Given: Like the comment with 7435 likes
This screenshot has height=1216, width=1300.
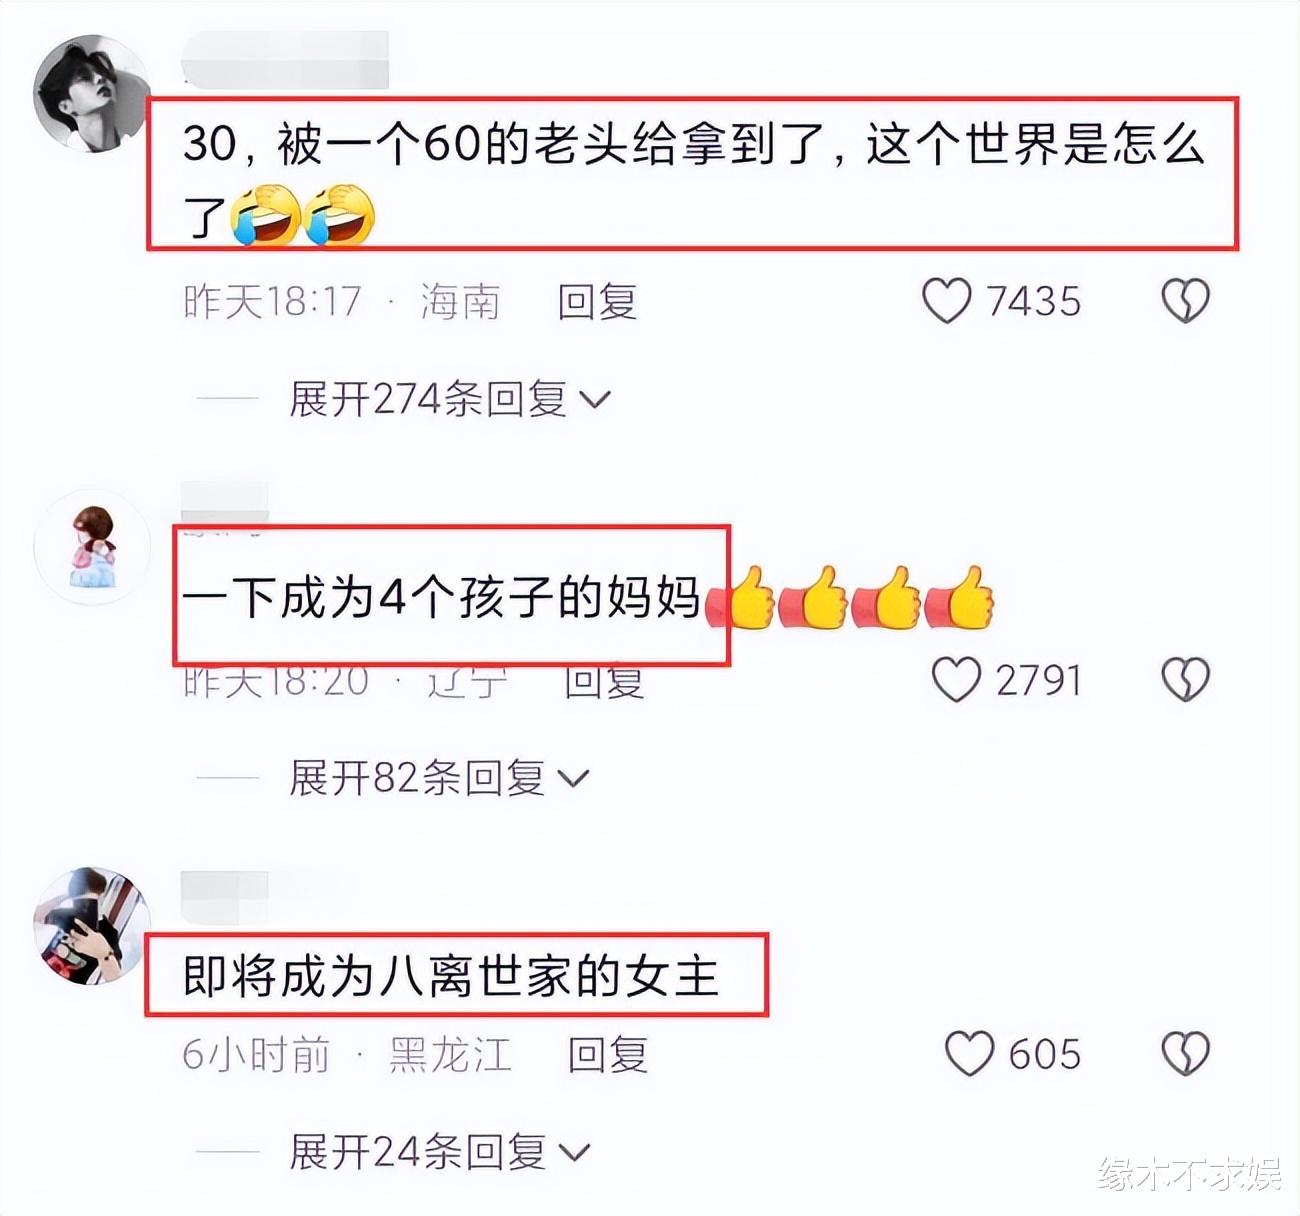Looking at the screenshot, I should click(x=946, y=301).
